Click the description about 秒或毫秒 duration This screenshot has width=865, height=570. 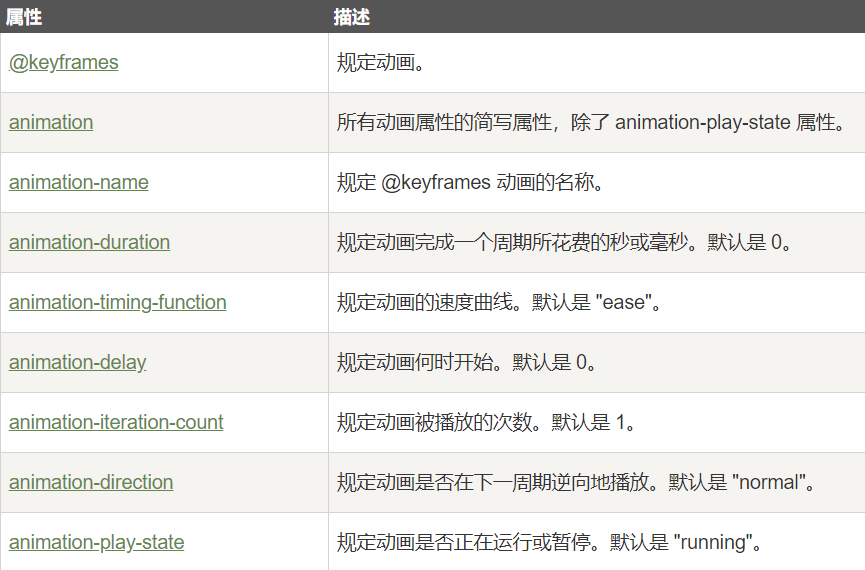click(564, 242)
